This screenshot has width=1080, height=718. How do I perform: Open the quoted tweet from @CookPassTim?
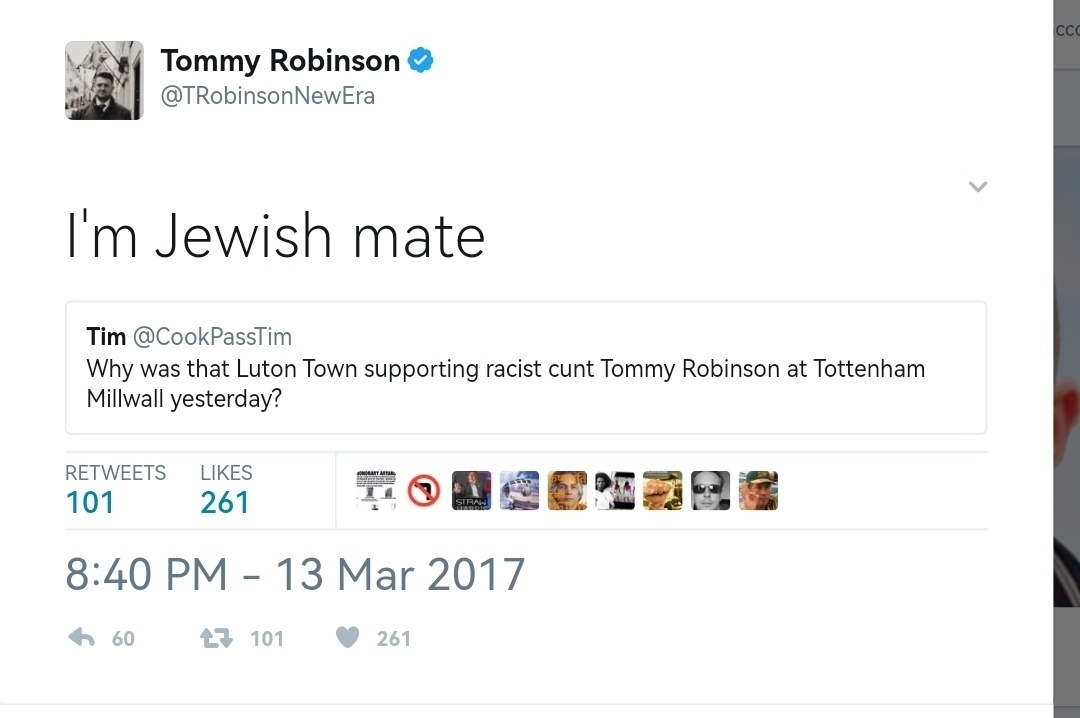526,367
